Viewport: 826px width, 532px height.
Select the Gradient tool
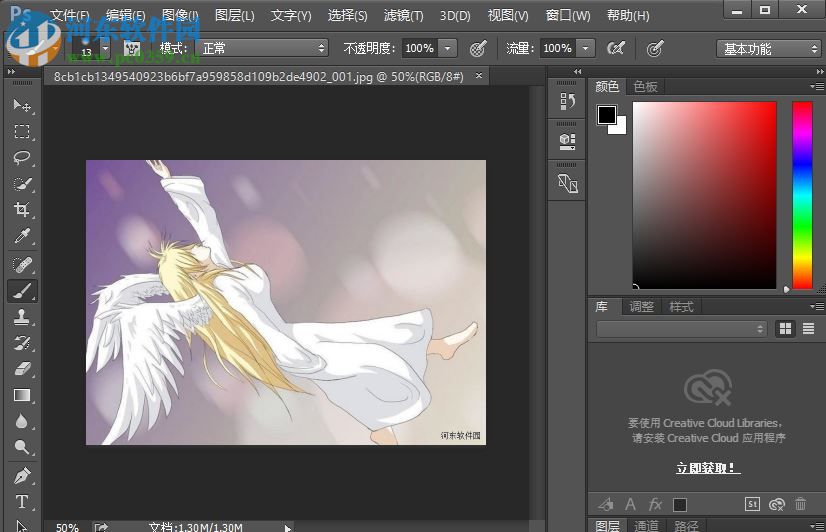point(22,396)
